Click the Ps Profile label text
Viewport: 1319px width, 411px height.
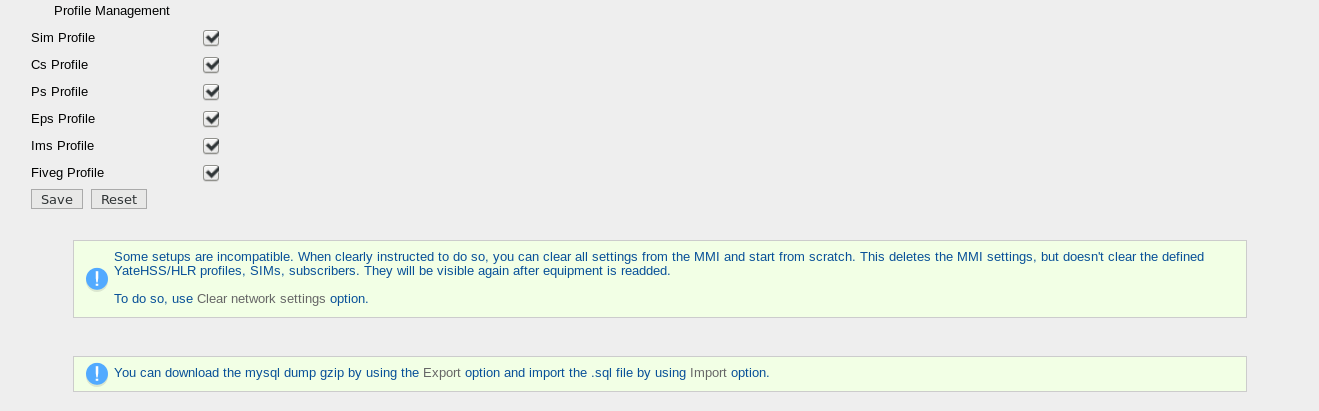(x=60, y=92)
